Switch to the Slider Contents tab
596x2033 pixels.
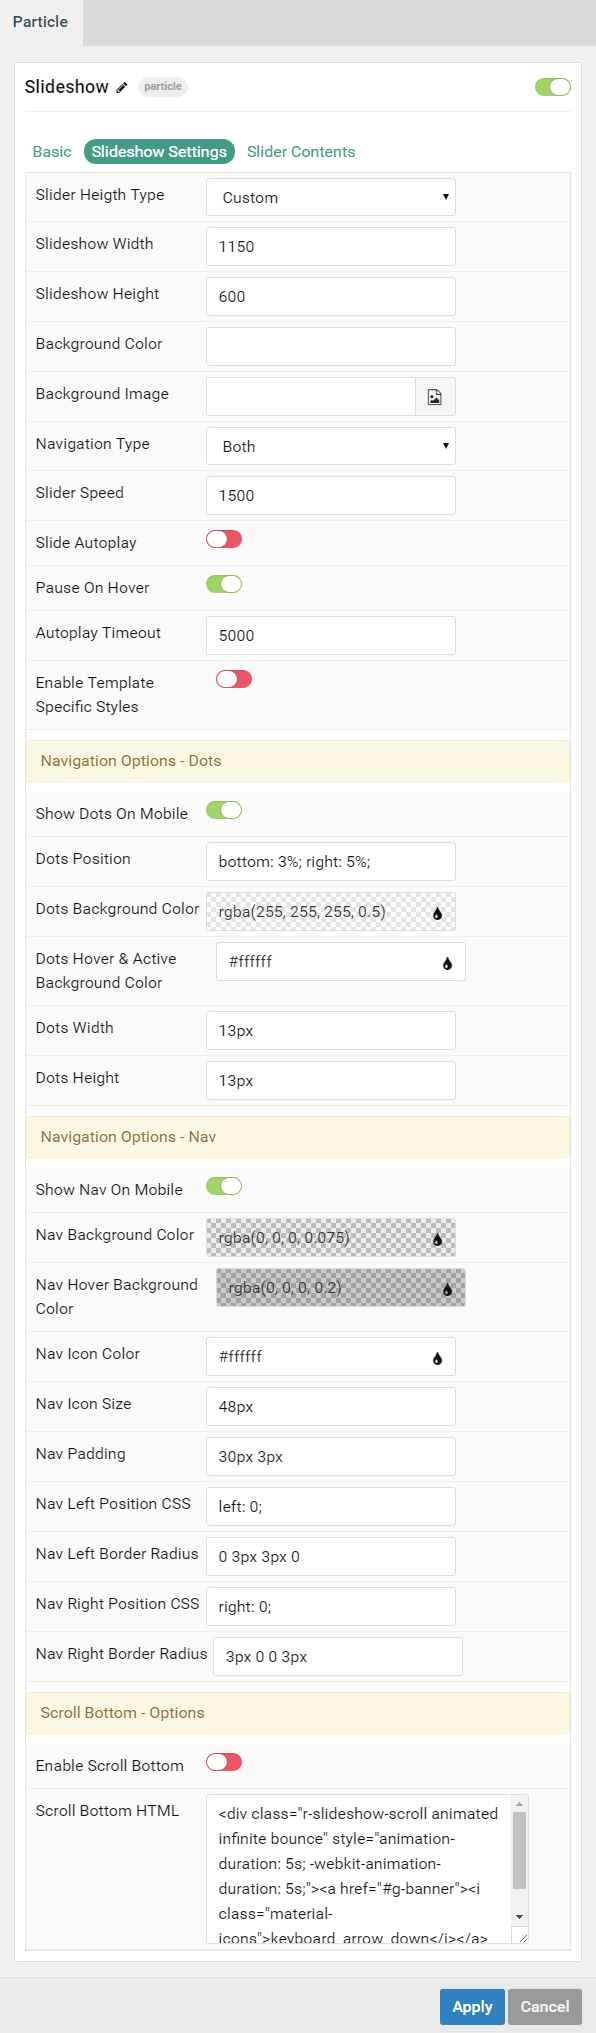[x=301, y=152]
